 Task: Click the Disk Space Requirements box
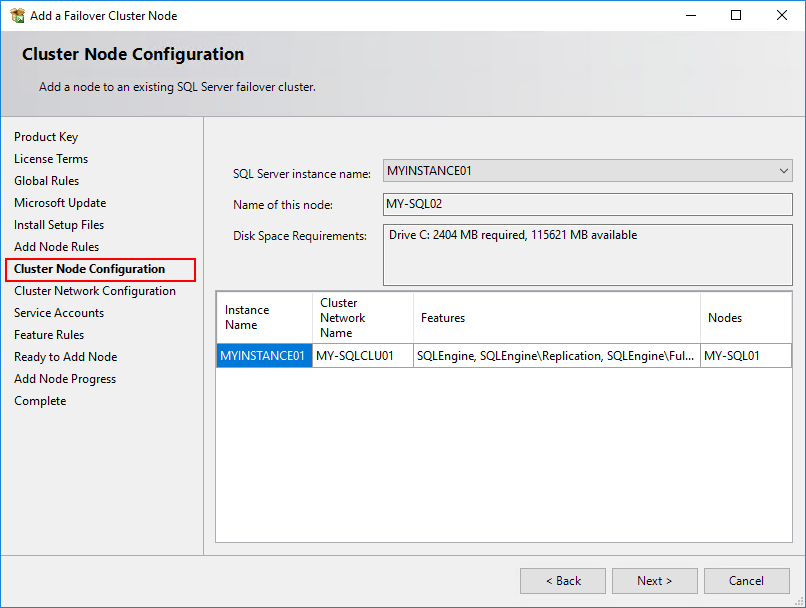pyautogui.click(x=588, y=254)
